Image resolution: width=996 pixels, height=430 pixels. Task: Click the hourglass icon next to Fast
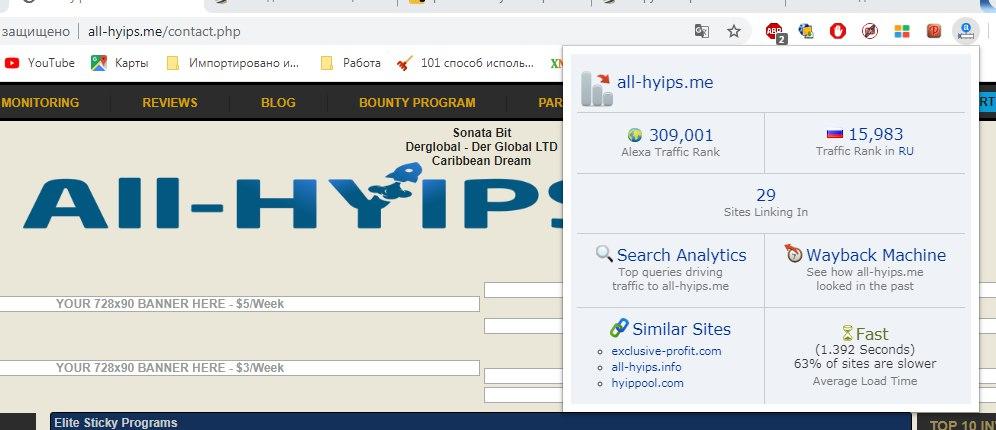pyautogui.click(x=847, y=333)
